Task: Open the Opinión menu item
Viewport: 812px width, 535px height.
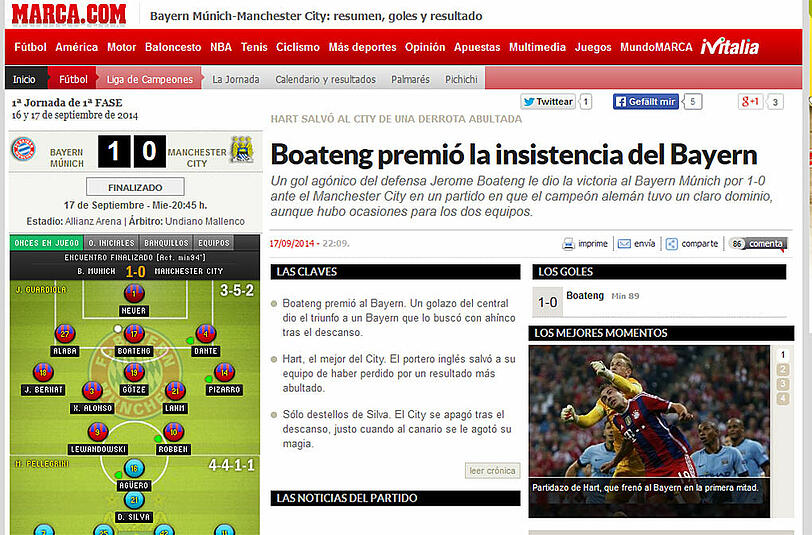Action: 425,47
